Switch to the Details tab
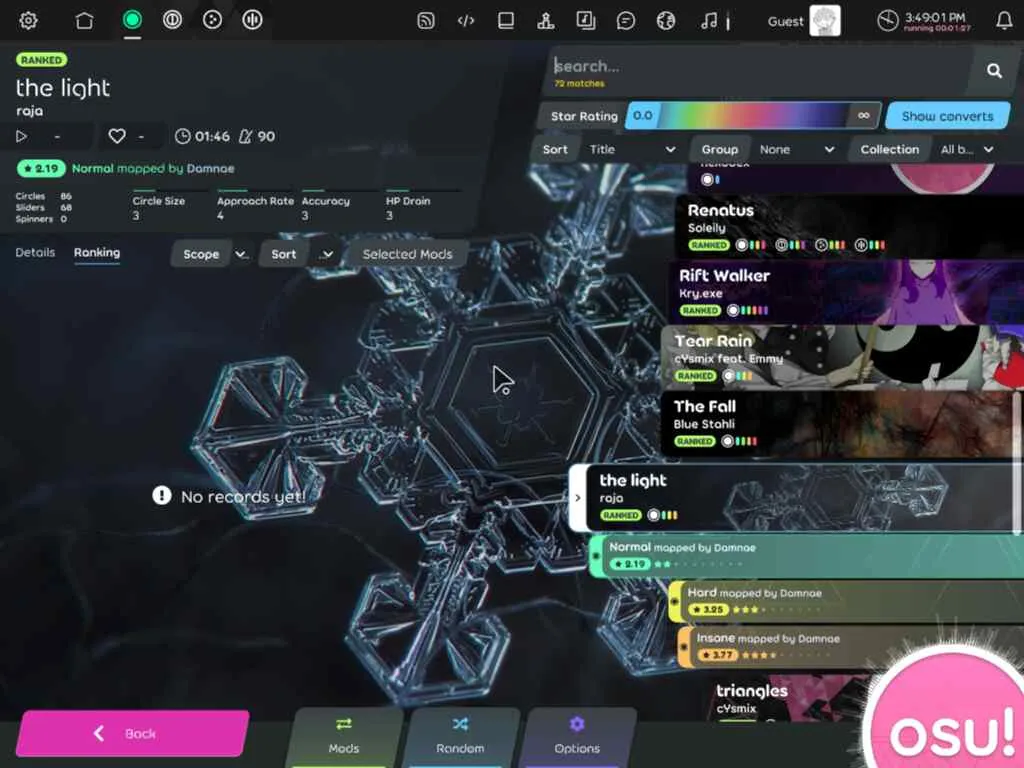1024x768 pixels. tap(35, 253)
